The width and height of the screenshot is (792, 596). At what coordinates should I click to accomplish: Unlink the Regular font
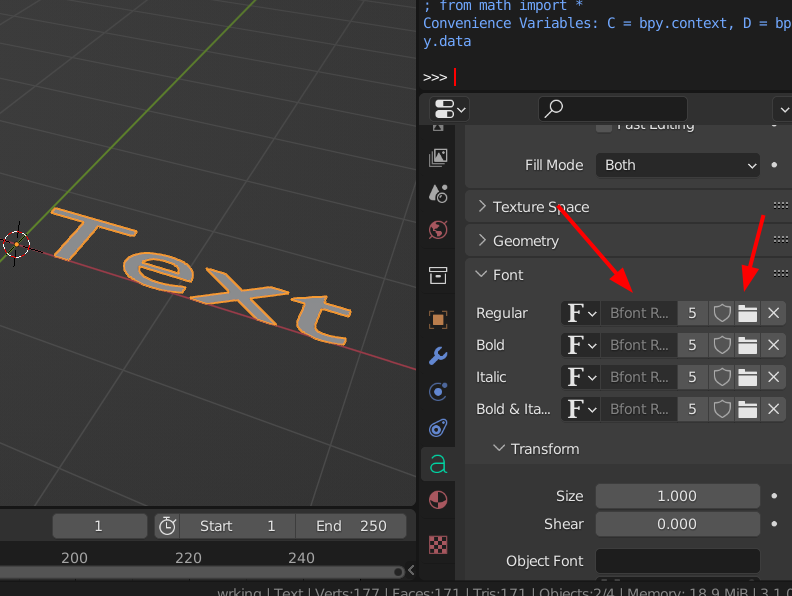(773, 313)
